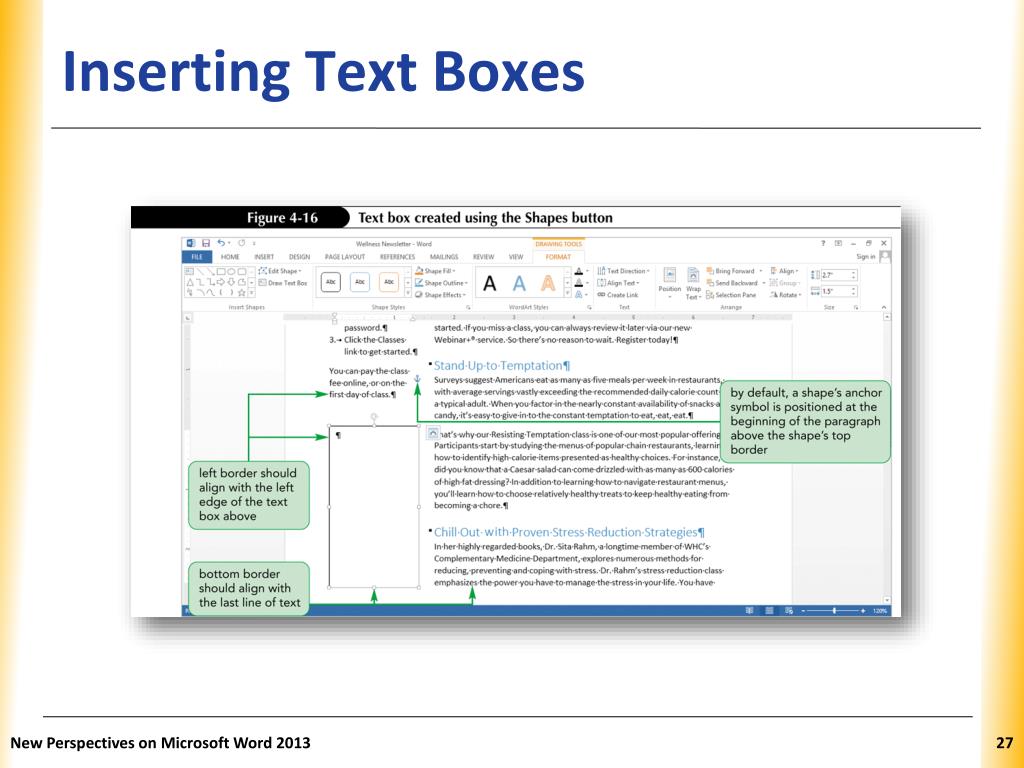
Task: Open the Align dropdown in Arrange group
Action: (x=784, y=271)
